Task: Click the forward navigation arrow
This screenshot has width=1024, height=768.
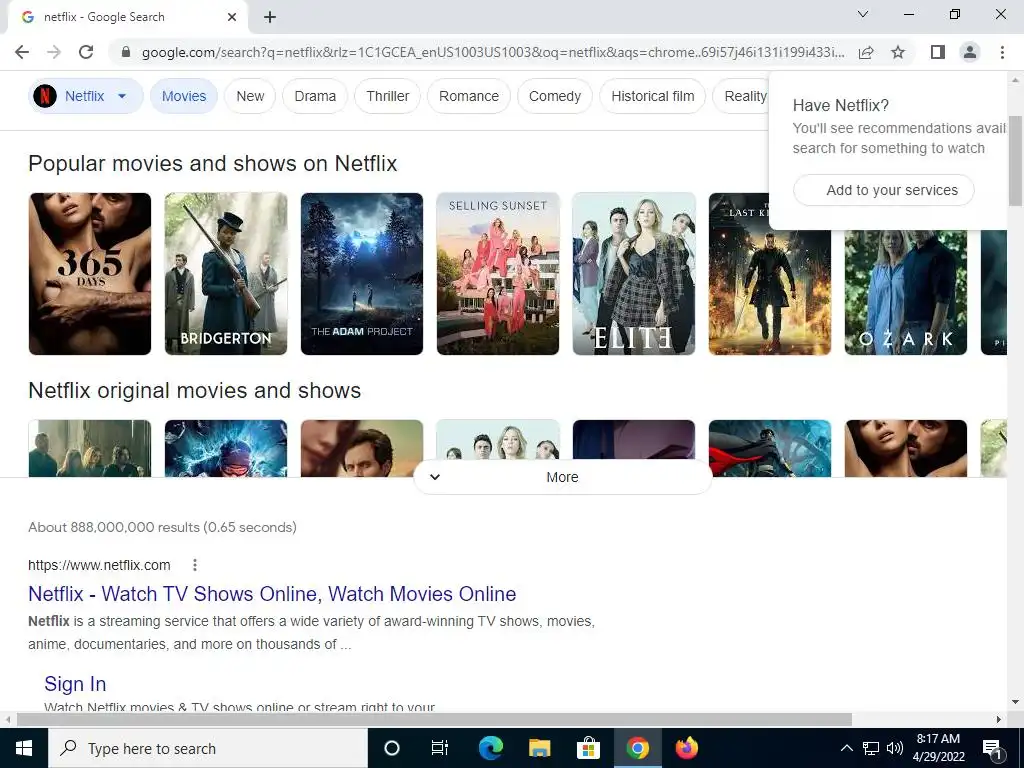Action: coord(54,52)
